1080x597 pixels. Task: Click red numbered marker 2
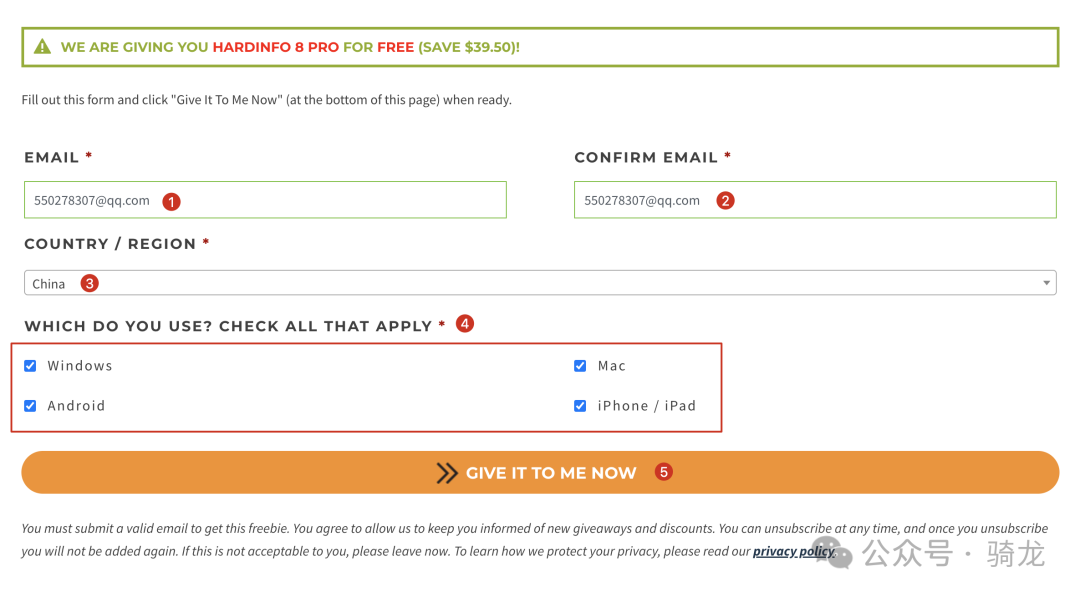pyautogui.click(x=725, y=200)
